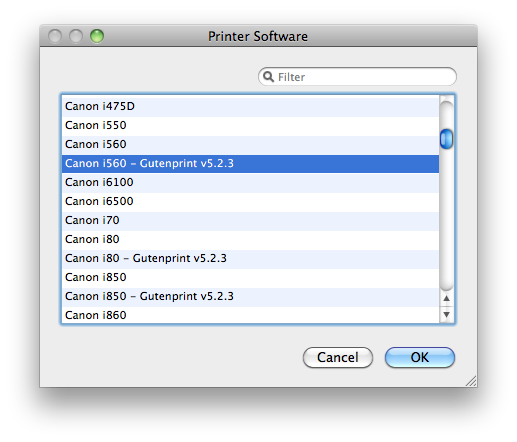Choose Canon i6500 printer software
The image size is (517, 442).
tap(250, 201)
